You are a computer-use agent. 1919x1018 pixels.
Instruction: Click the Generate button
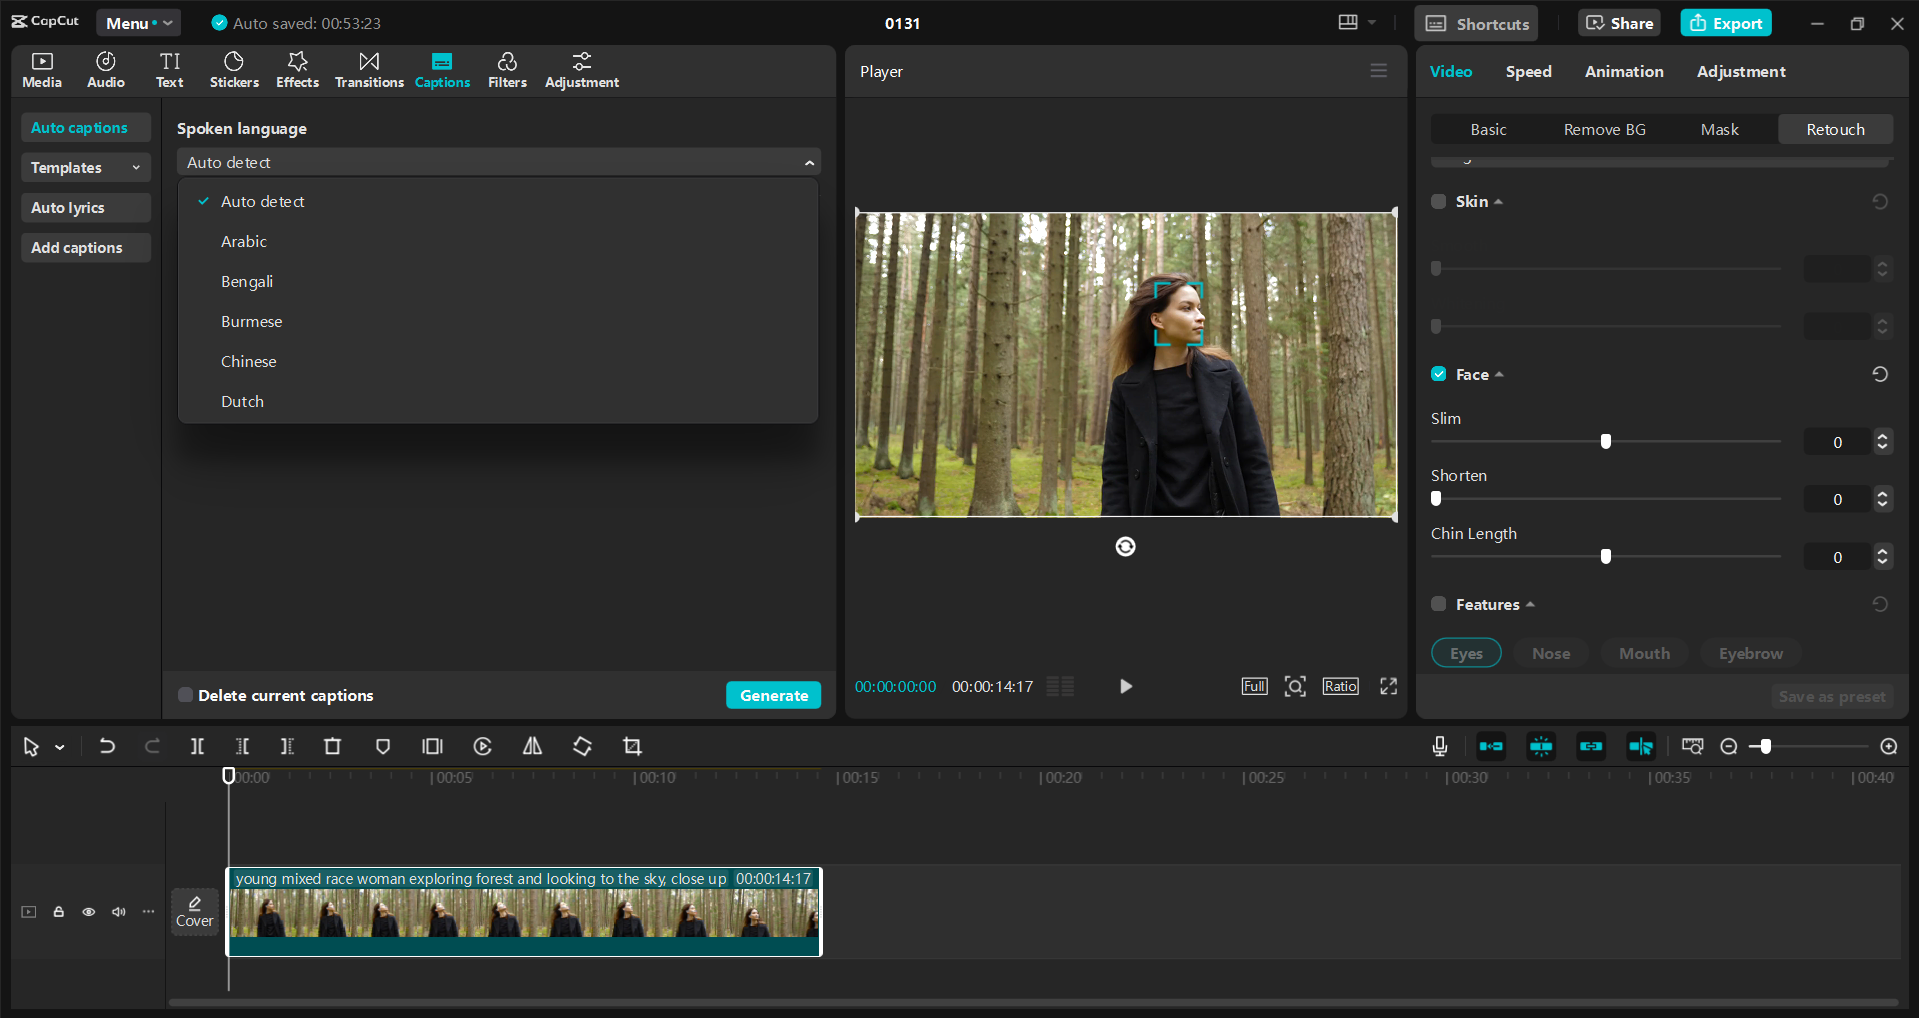tap(773, 695)
